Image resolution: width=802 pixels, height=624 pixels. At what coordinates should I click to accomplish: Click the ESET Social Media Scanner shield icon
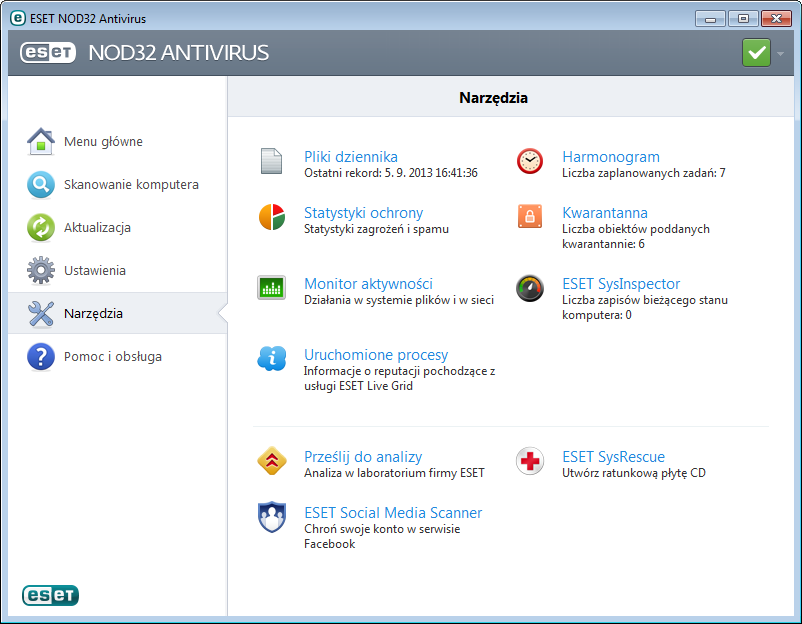(x=272, y=517)
